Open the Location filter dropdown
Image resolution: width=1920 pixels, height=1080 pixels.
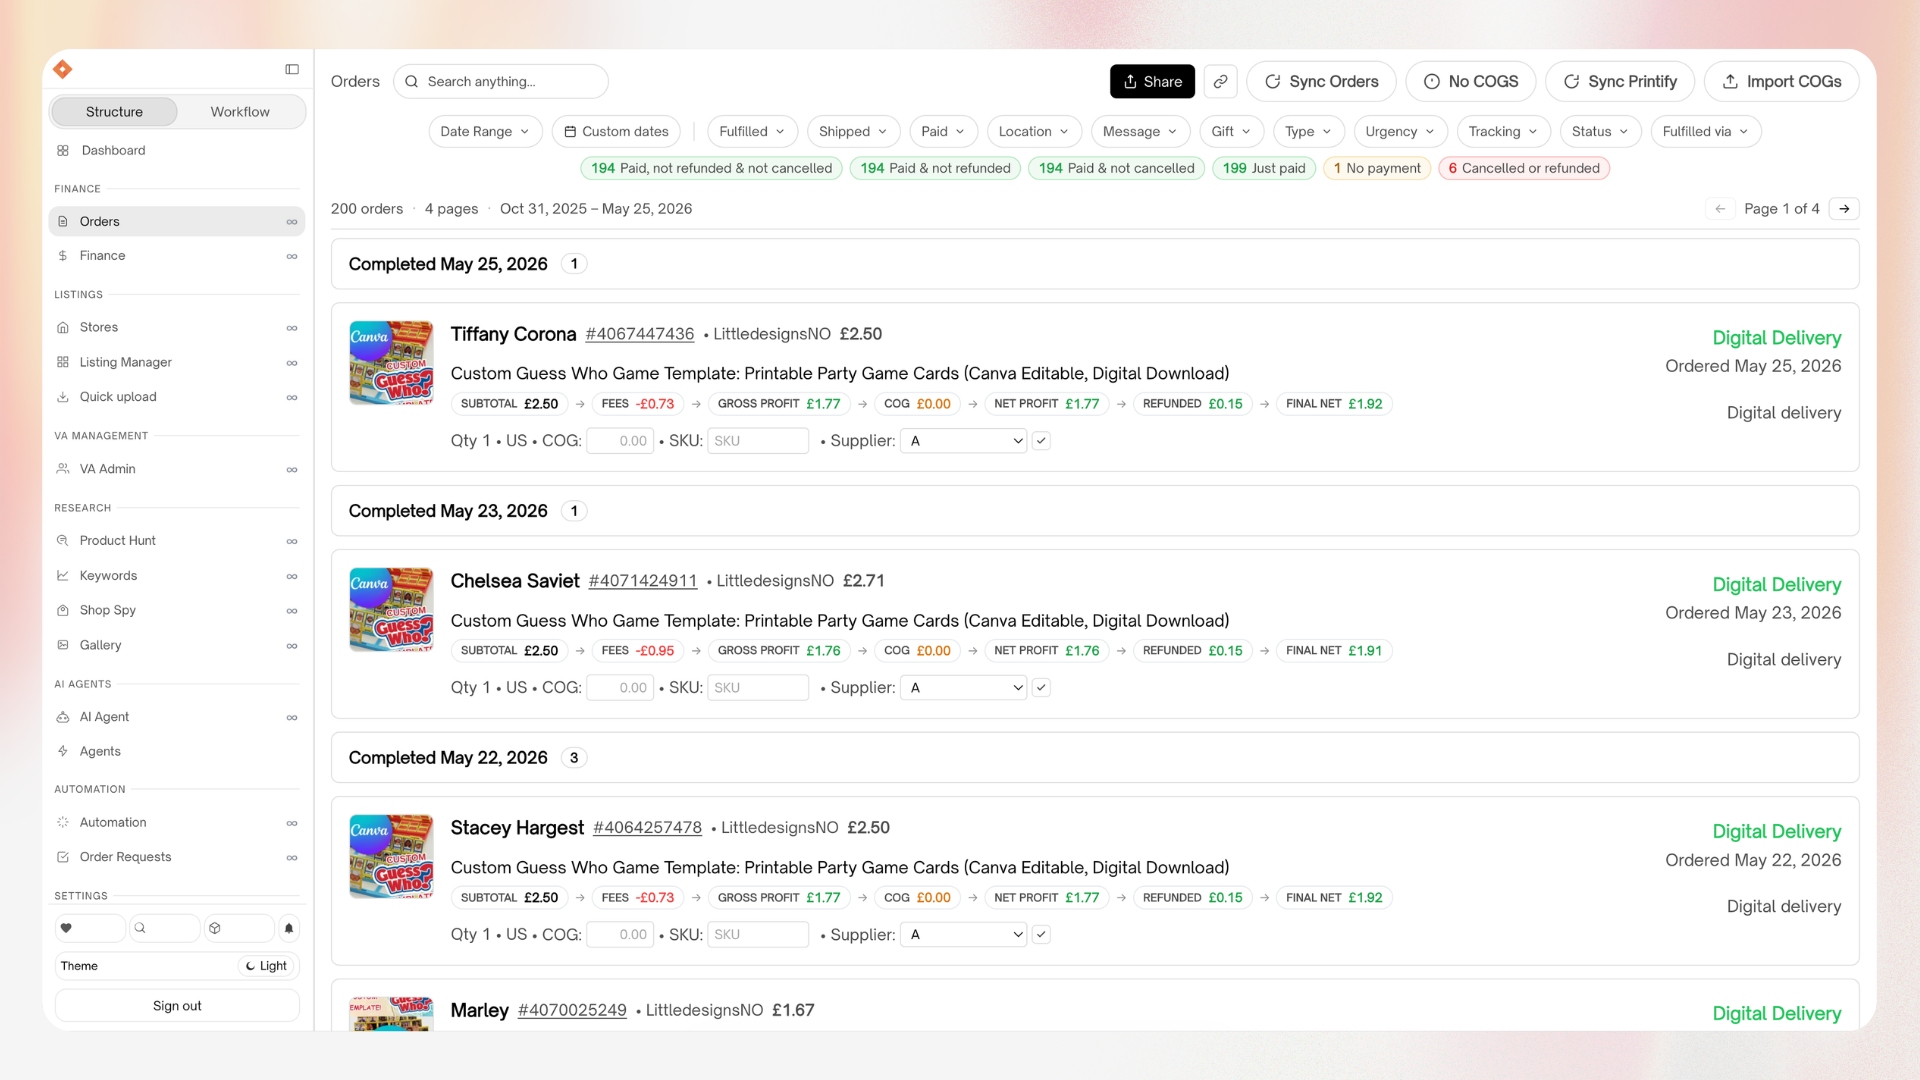coord(1034,131)
